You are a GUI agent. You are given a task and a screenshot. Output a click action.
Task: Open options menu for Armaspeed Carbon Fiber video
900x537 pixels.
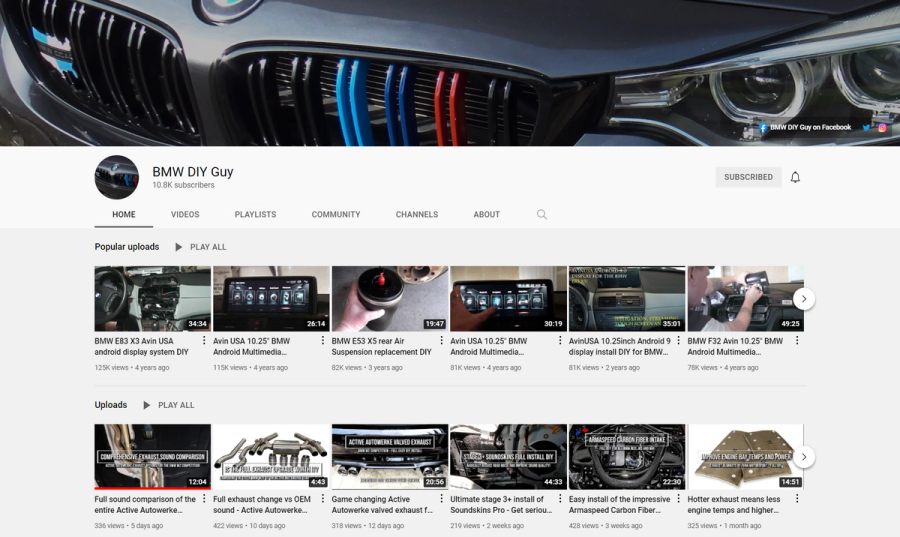pos(678,499)
